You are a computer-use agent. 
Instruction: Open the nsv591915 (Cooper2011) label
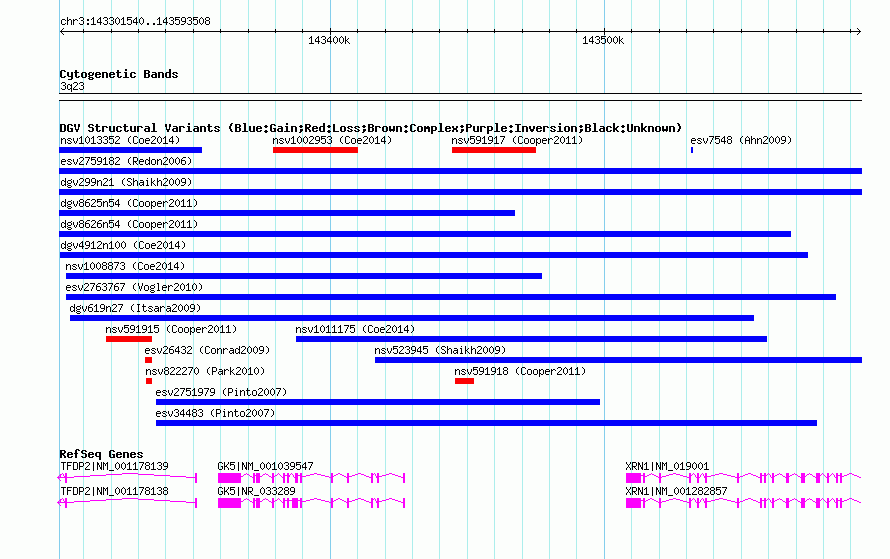click(171, 329)
